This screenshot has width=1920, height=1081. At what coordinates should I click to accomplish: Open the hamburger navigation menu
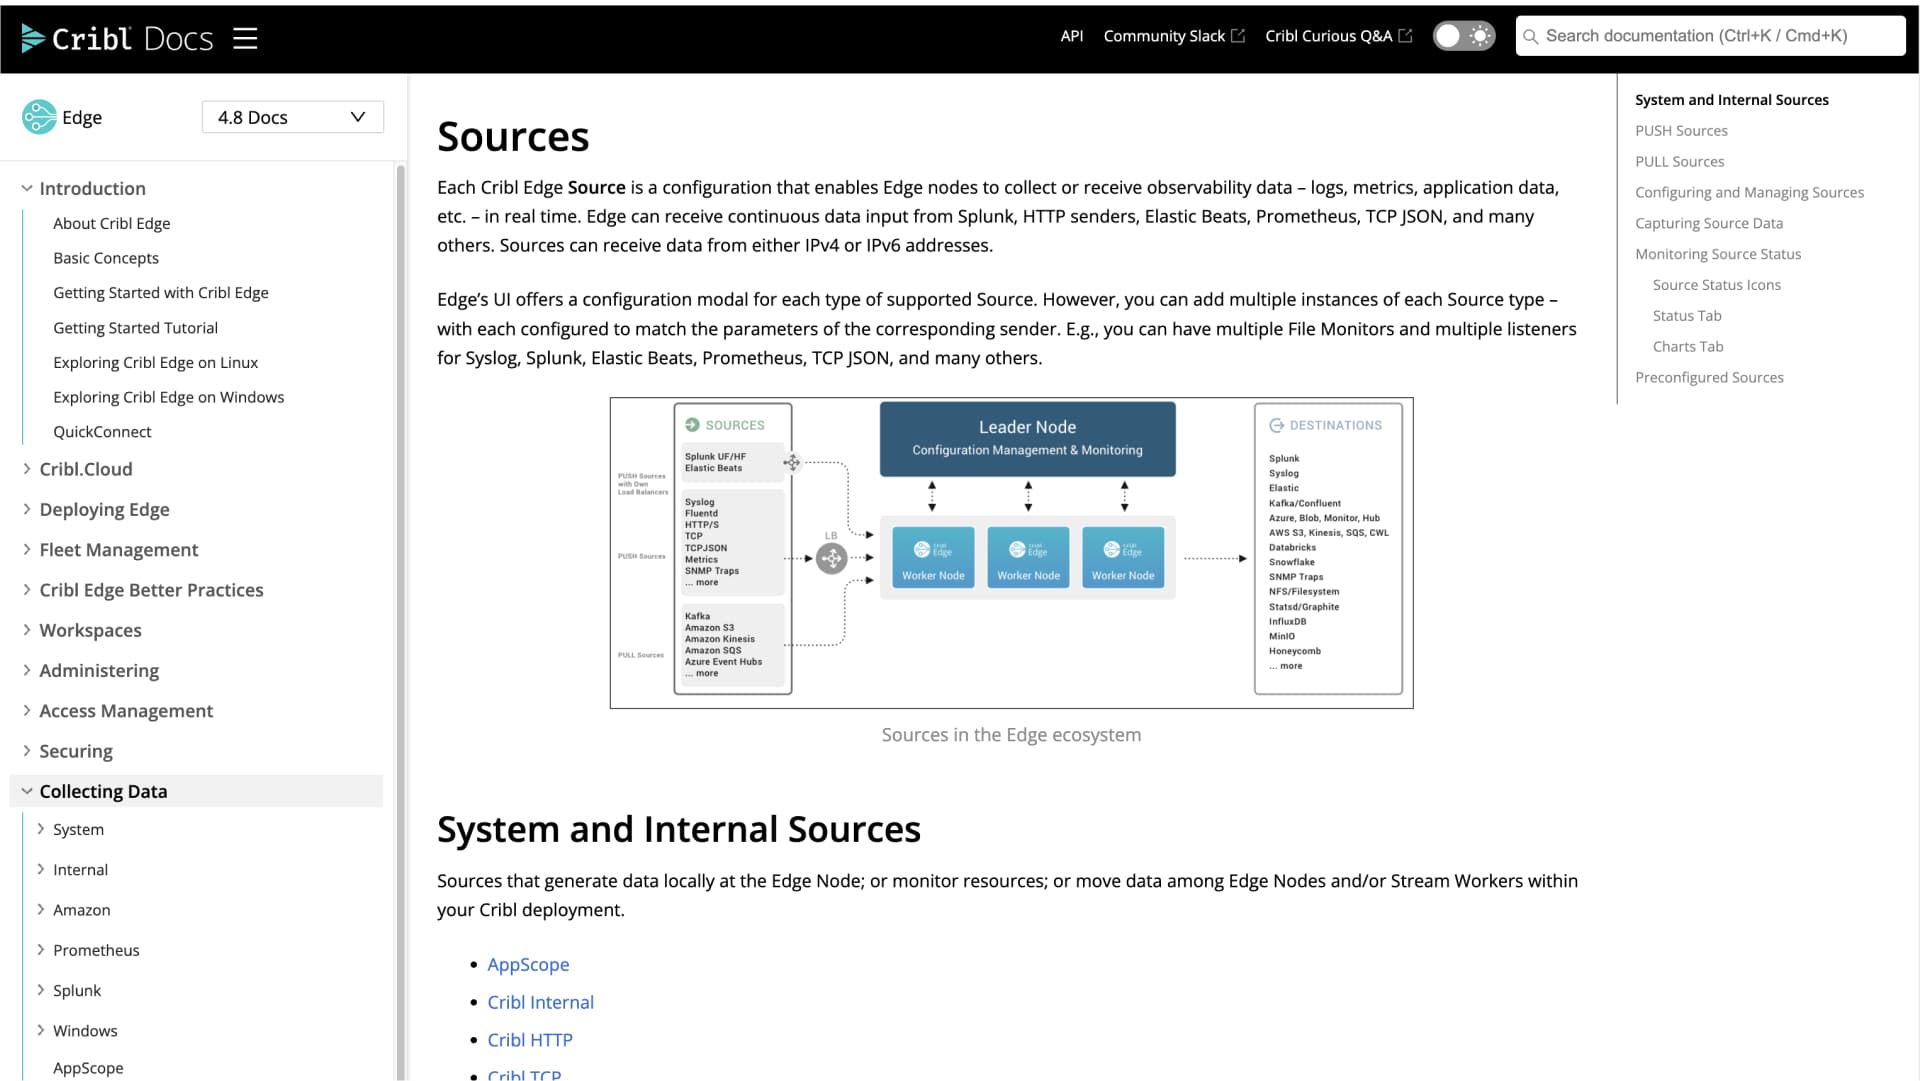pos(245,38)
